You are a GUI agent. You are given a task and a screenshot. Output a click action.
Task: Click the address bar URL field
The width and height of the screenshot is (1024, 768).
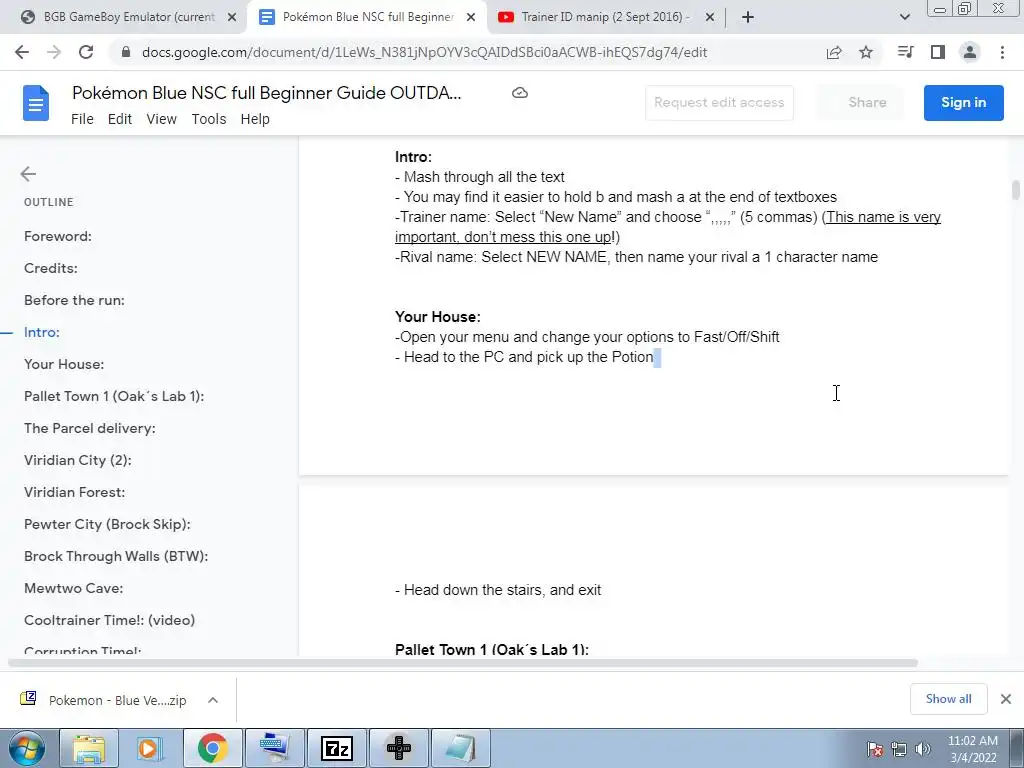click(424, 52)
